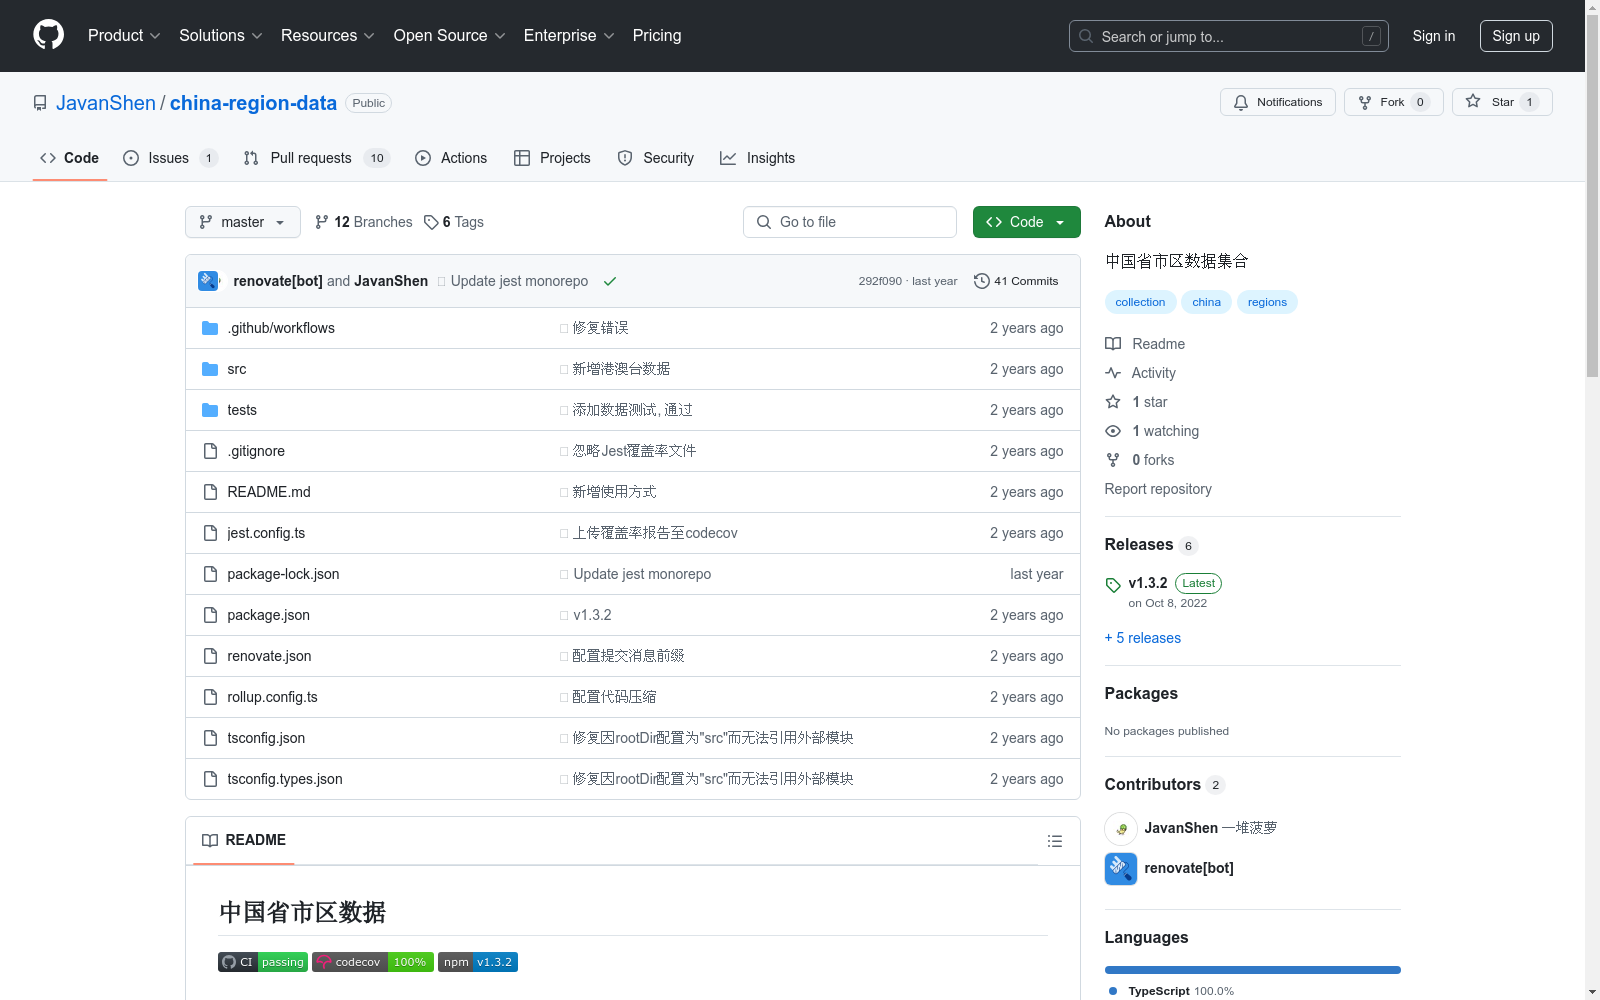Click the TypeScript language bar

1253,970
